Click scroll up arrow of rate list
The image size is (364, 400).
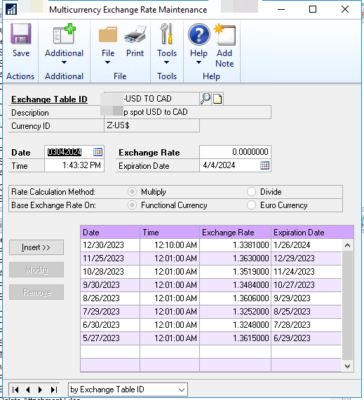tap(347, 246)
